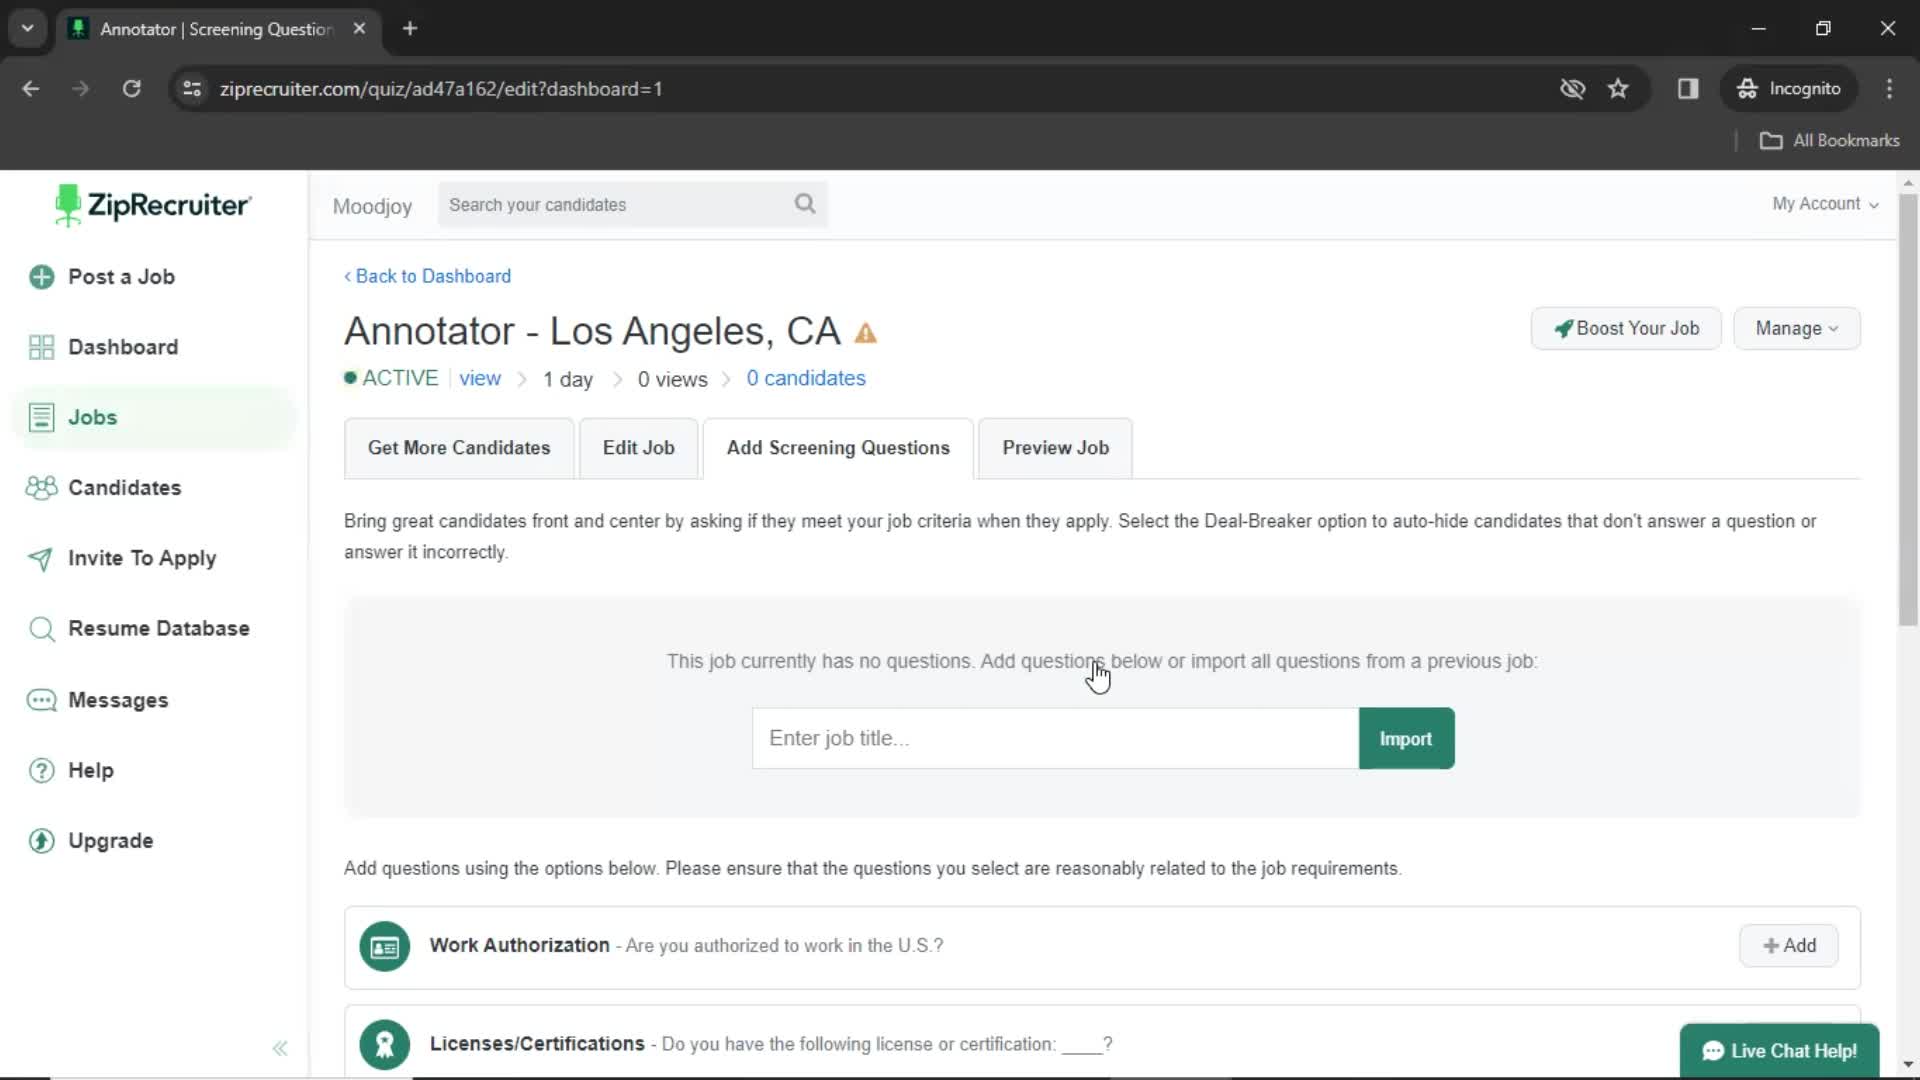Click the Back to Dashboard chevron link

click(427, 276)
